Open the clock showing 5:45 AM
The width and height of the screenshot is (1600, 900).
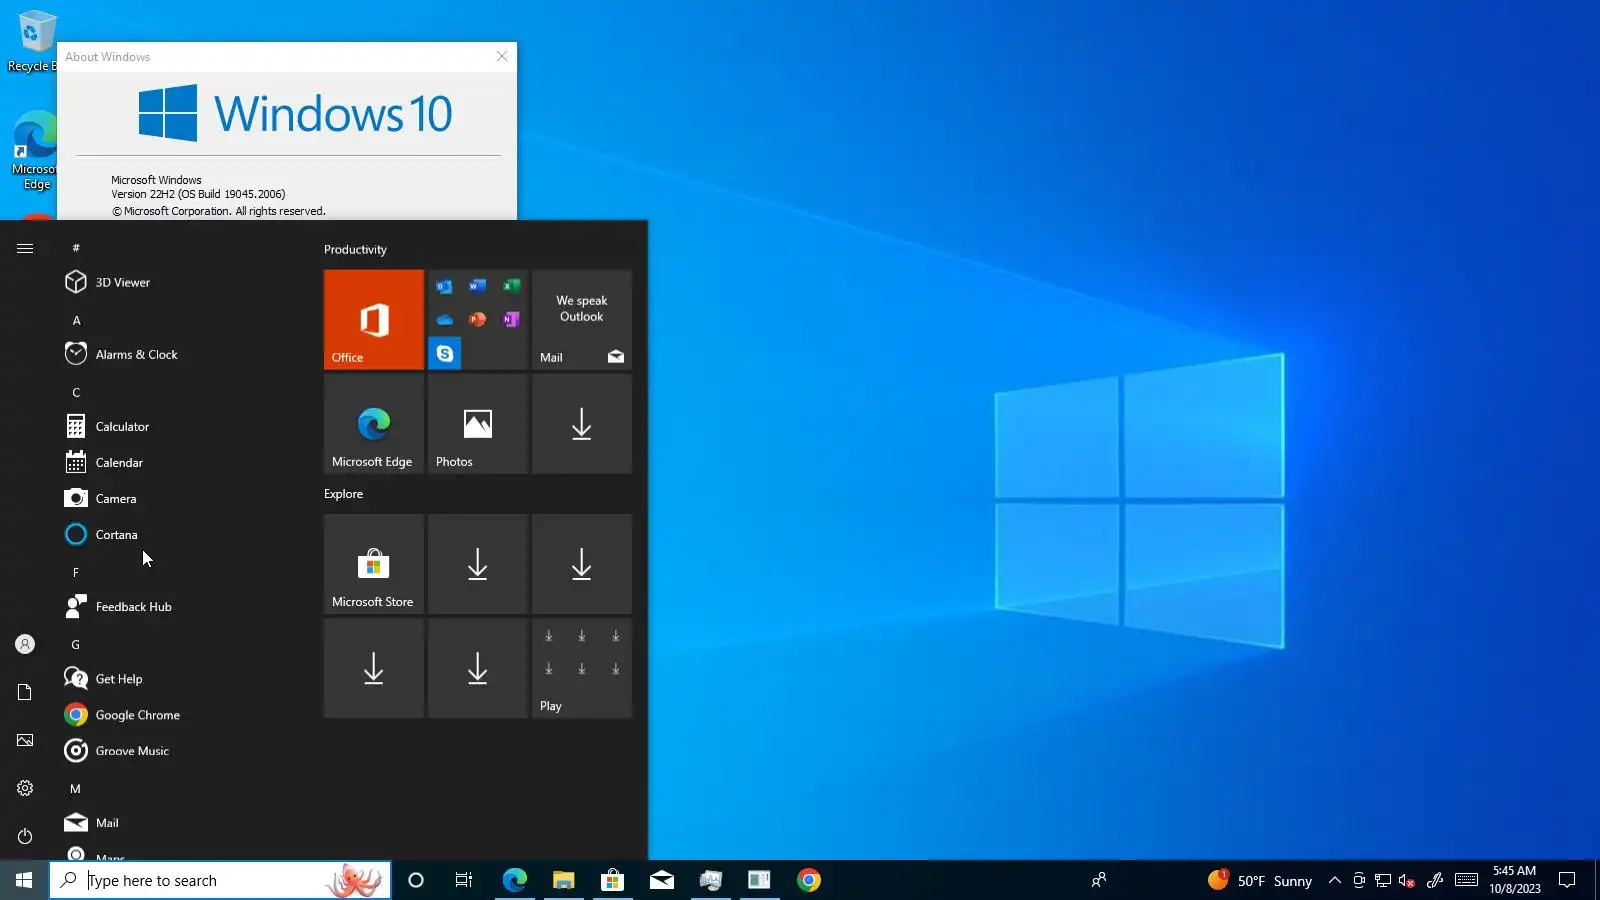1514,880
